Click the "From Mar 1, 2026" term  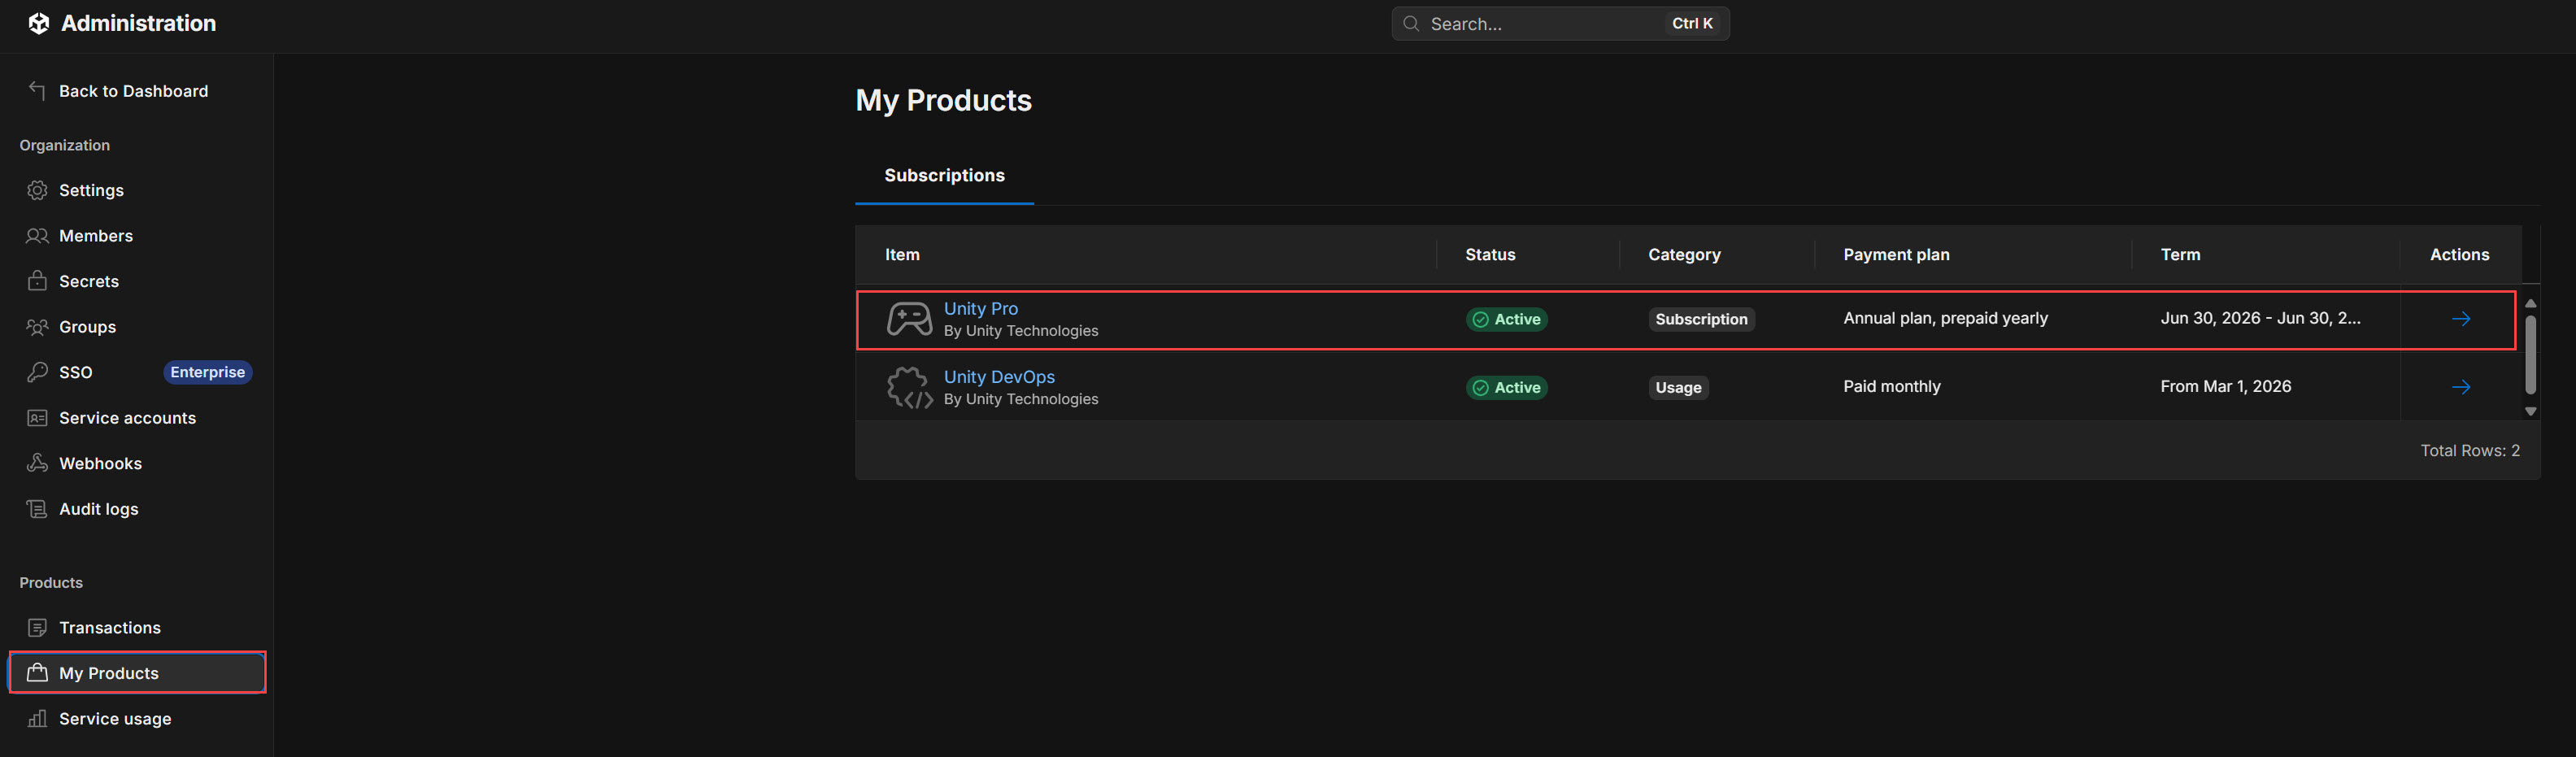pos(2225,387)
